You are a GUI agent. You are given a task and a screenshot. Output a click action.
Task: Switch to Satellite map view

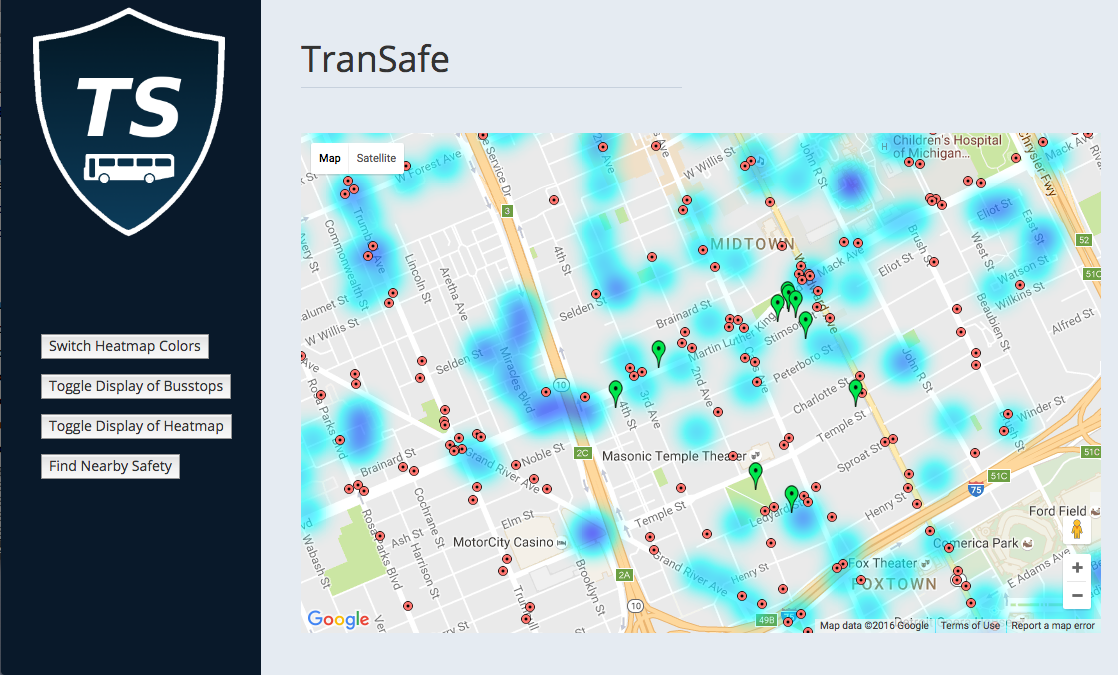pyautogui.click(x=376, y=158)
